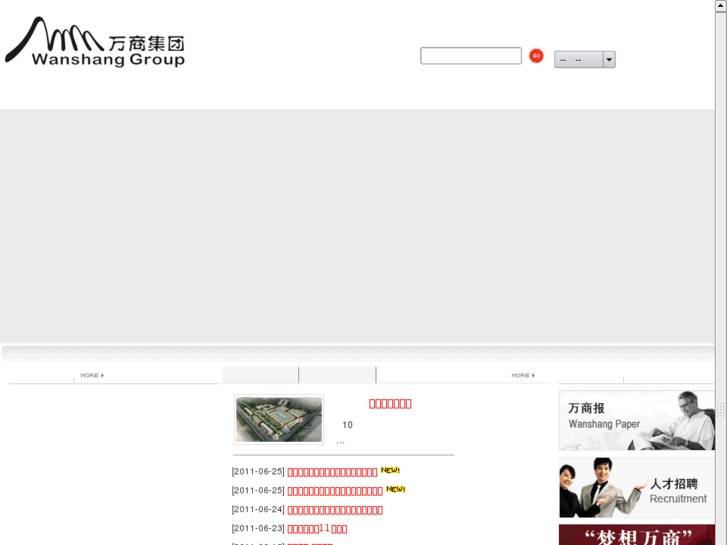Click the scrollbar up arrow
Image resolution: width=727 pixels, height=545 pixels.
[x=721, y=6]
